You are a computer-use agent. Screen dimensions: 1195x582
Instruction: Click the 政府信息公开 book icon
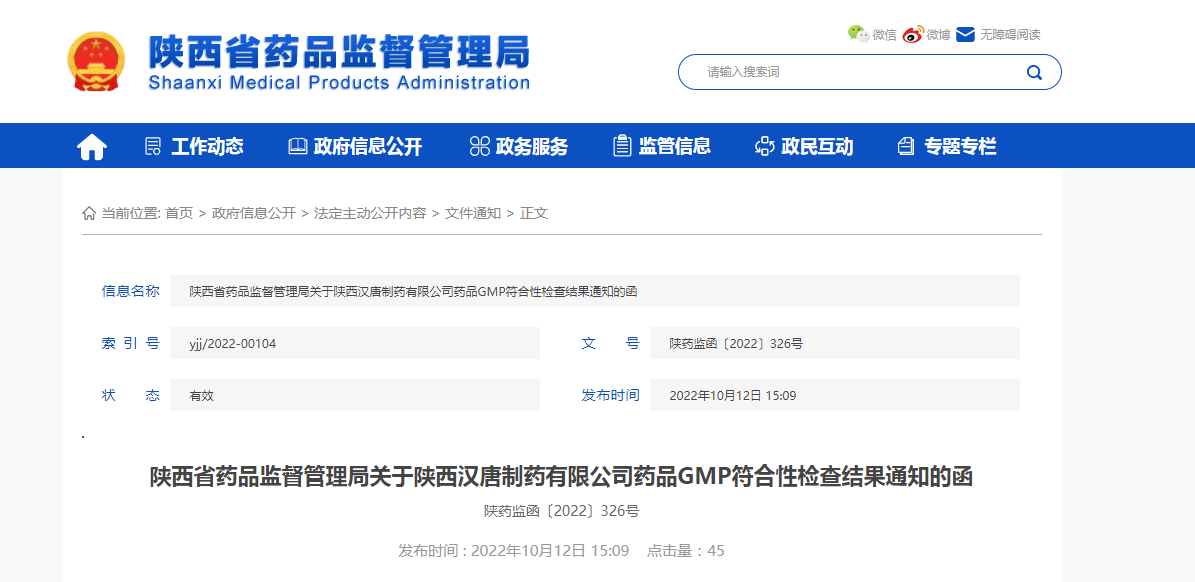[298, 146]
